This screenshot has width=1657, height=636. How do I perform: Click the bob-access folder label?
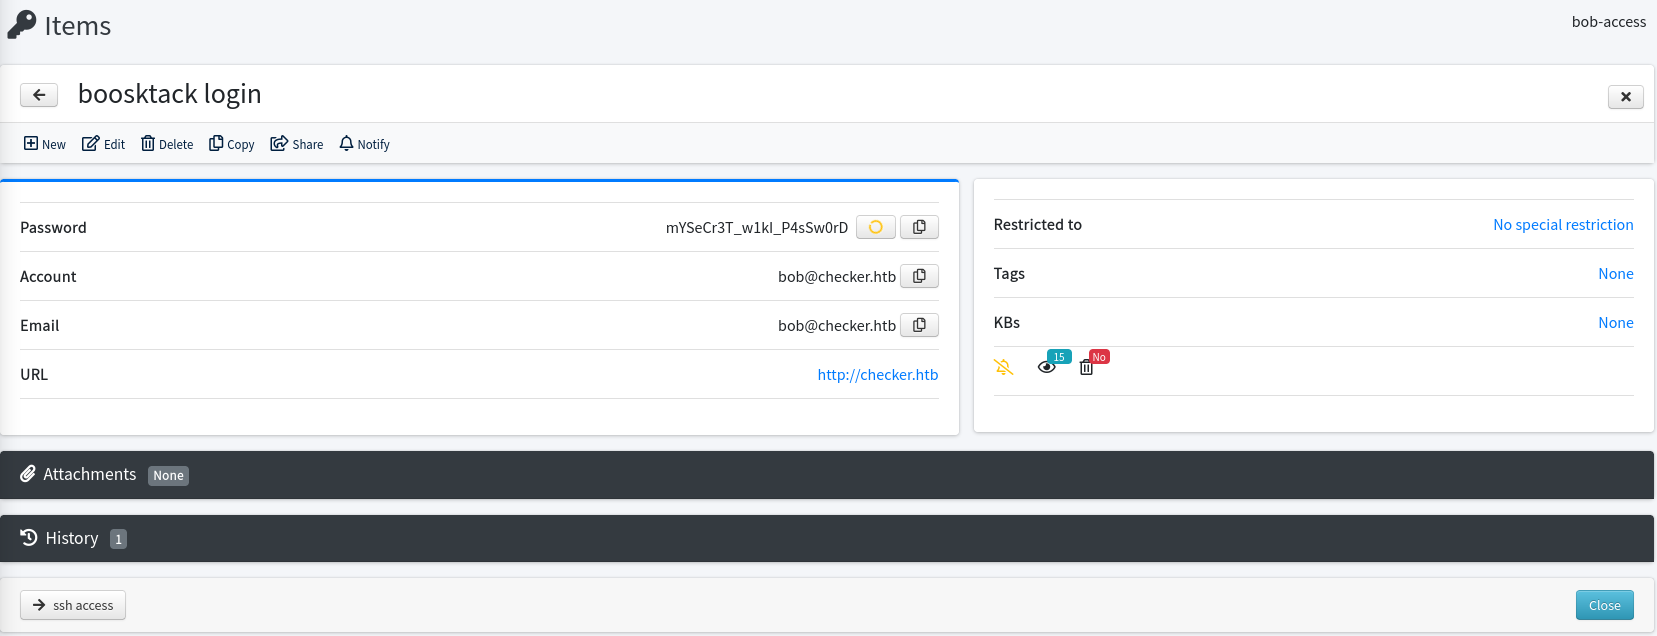point(1608,22)
